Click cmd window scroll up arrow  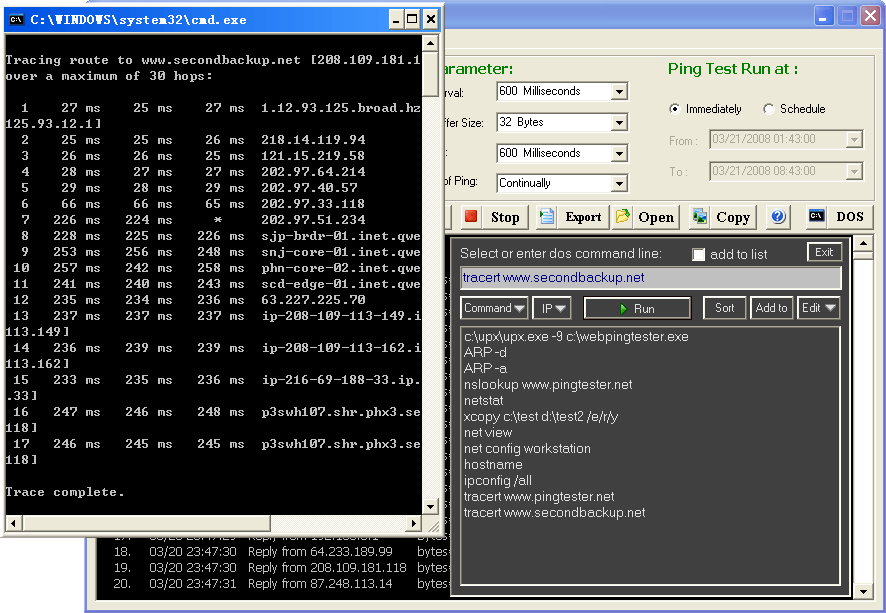pyautogui.click(x=430, y=43)
